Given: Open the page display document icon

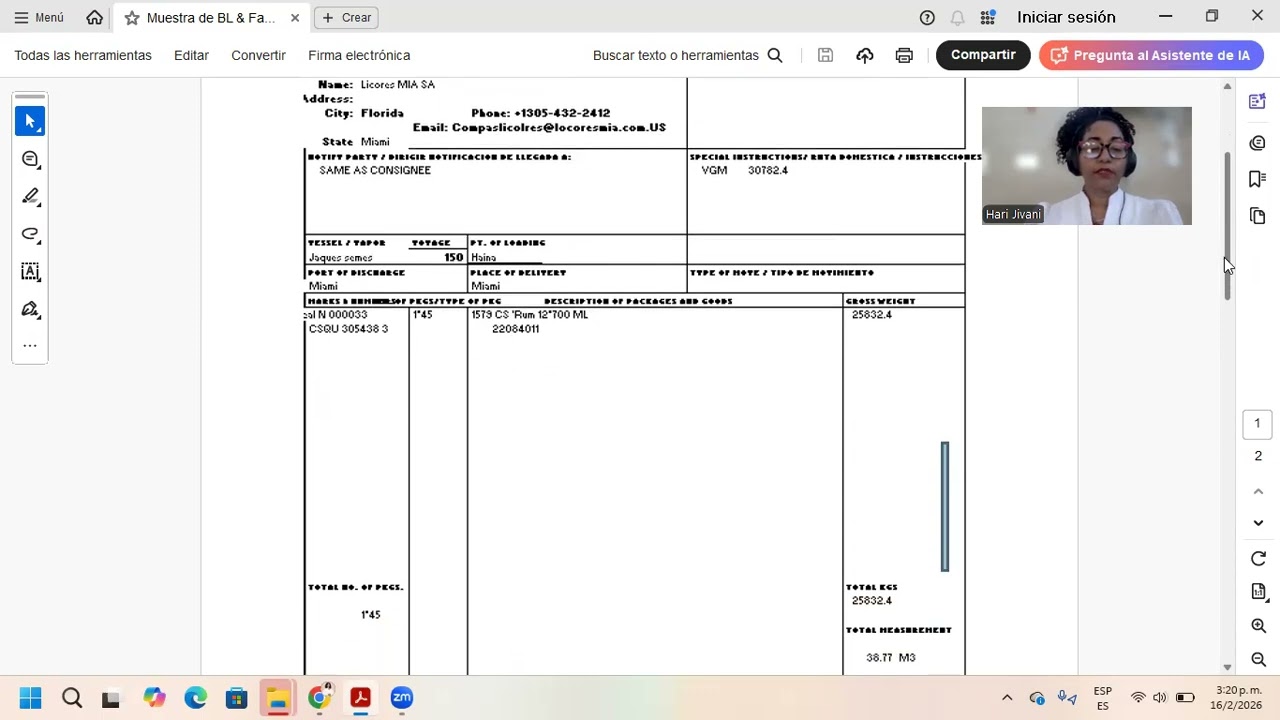Looking at the screenshot, I should (1258, 592).
